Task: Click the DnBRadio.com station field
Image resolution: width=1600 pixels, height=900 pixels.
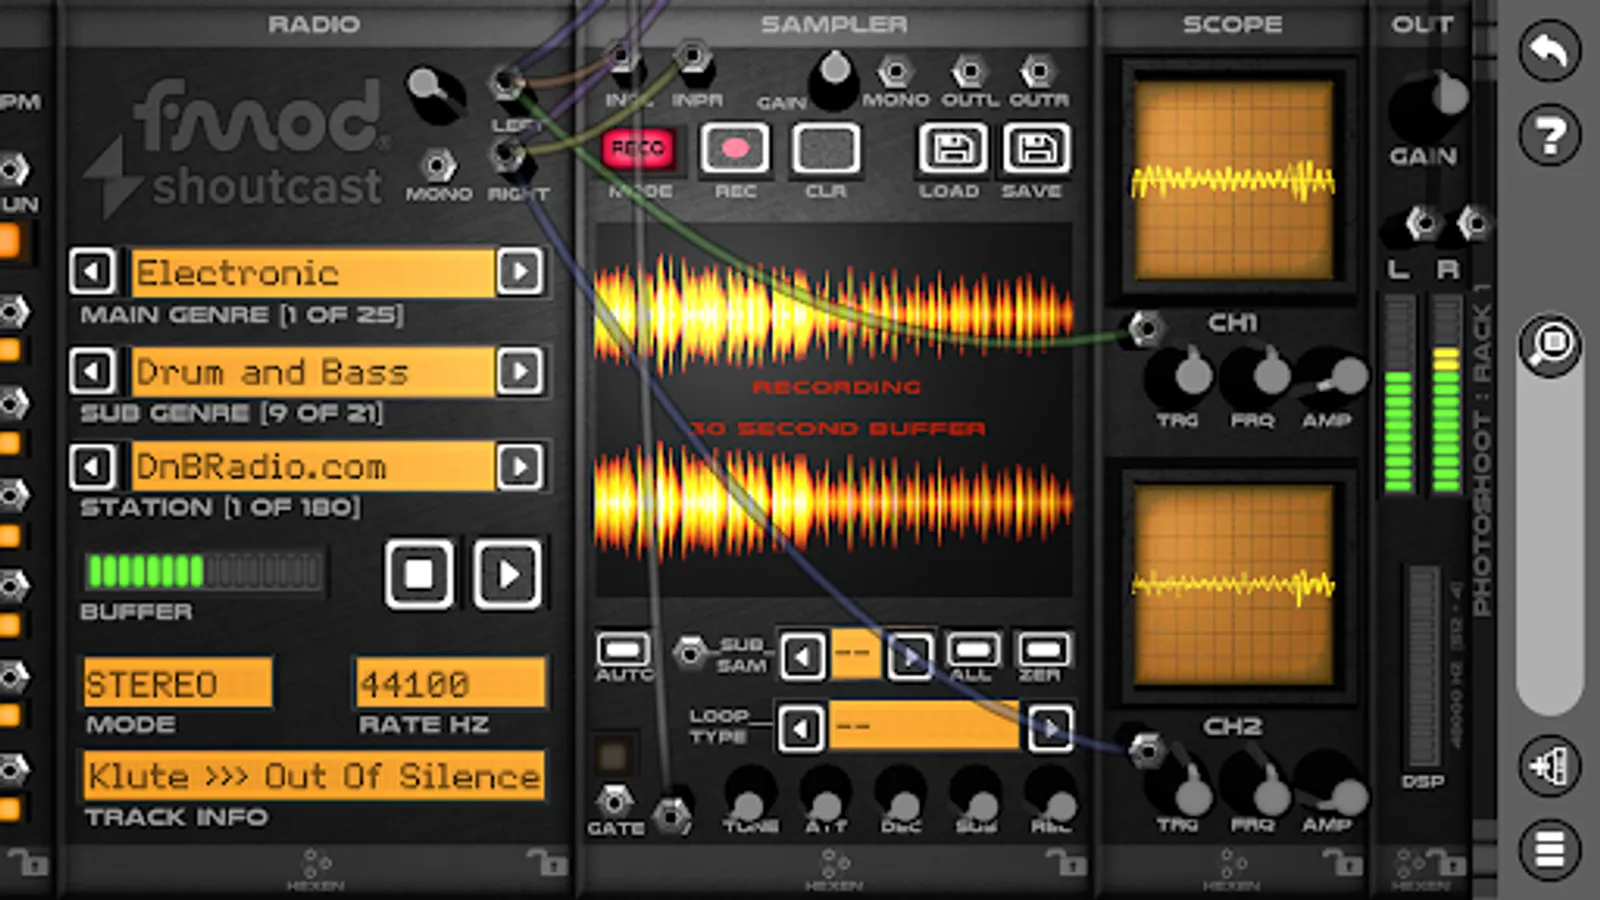Action: (x=313, y=466)
